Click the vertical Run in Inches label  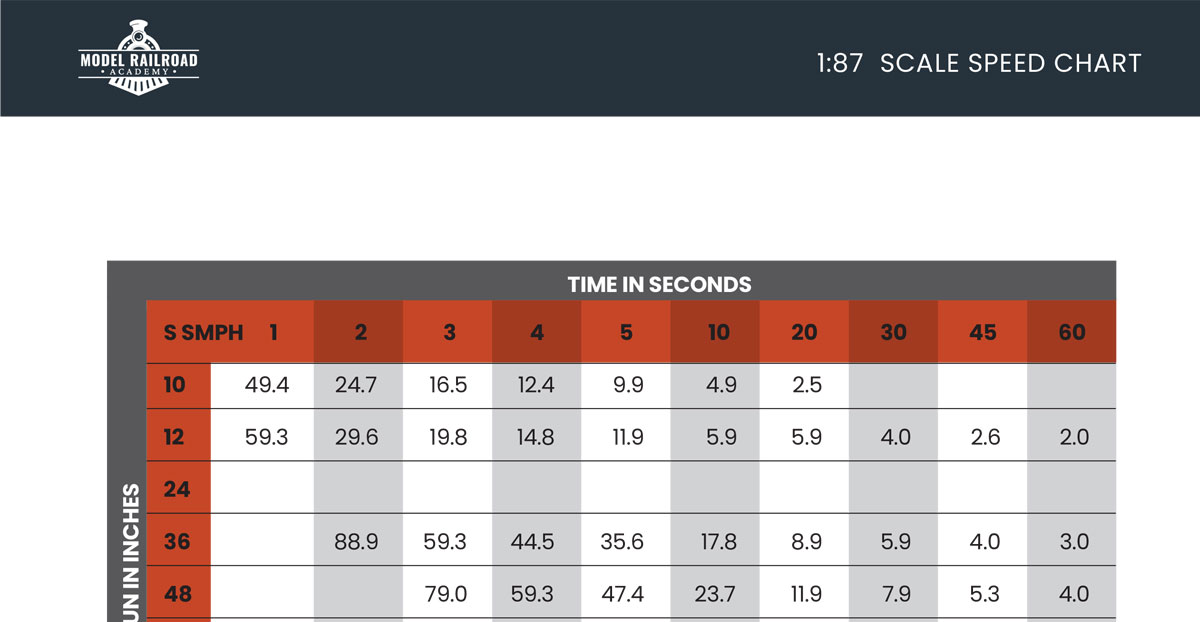pyautogui.click(x=128, y=553)
